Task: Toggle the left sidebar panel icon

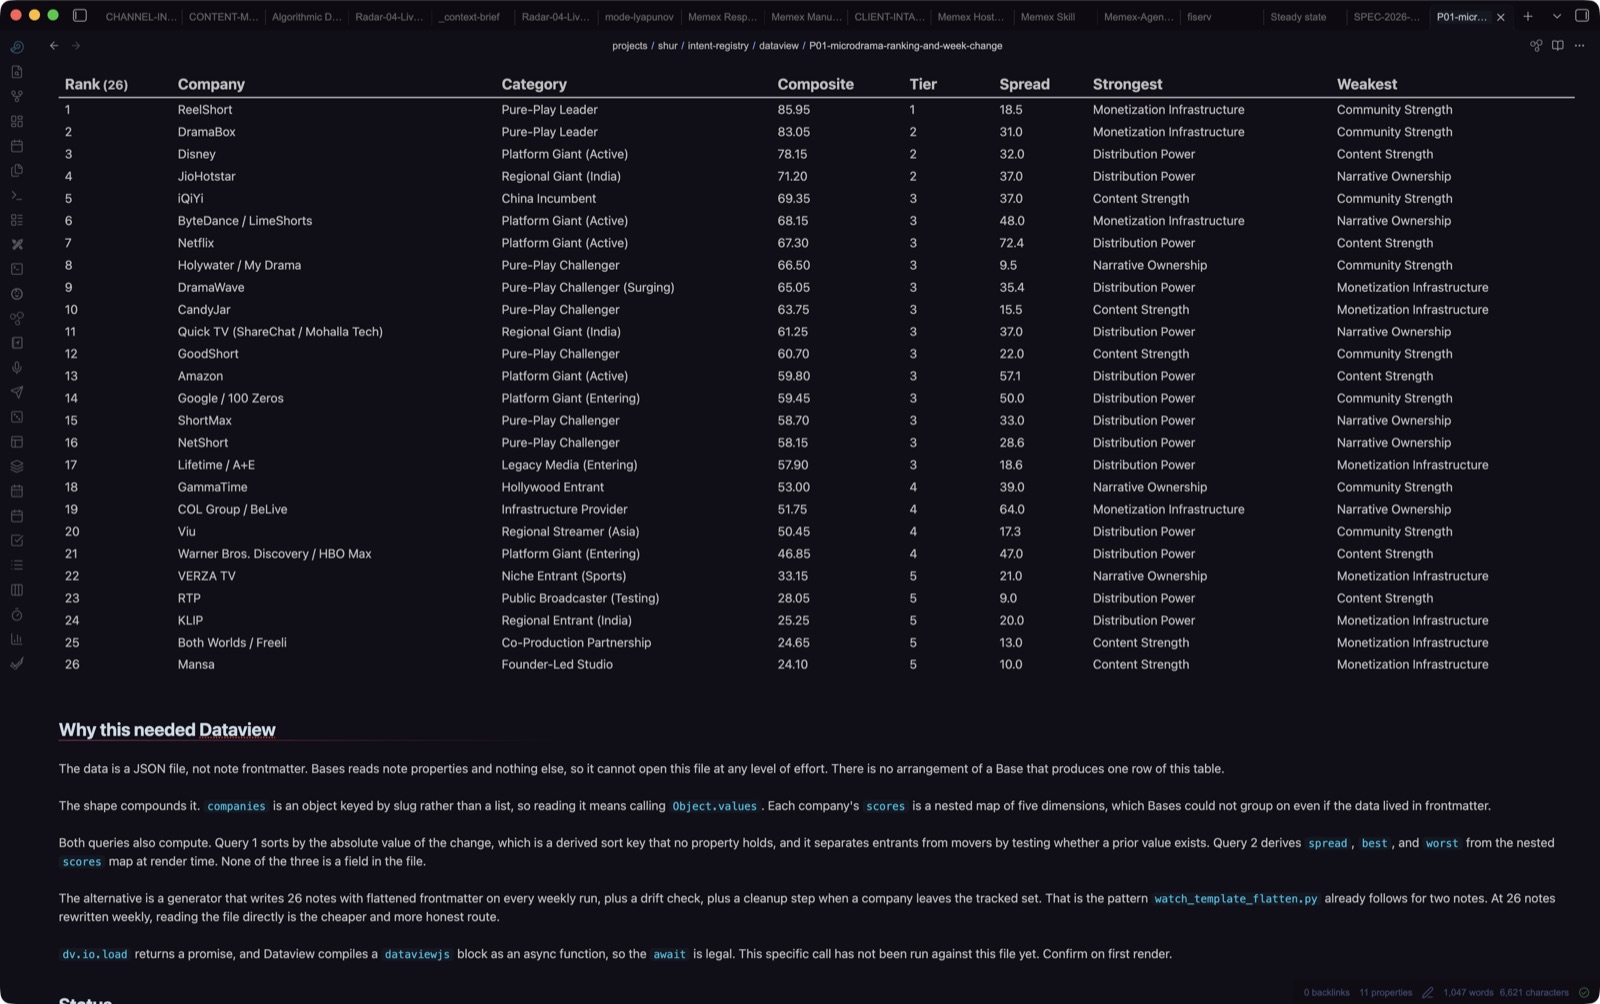Action: pyautogui.click(x=80, y=16)
